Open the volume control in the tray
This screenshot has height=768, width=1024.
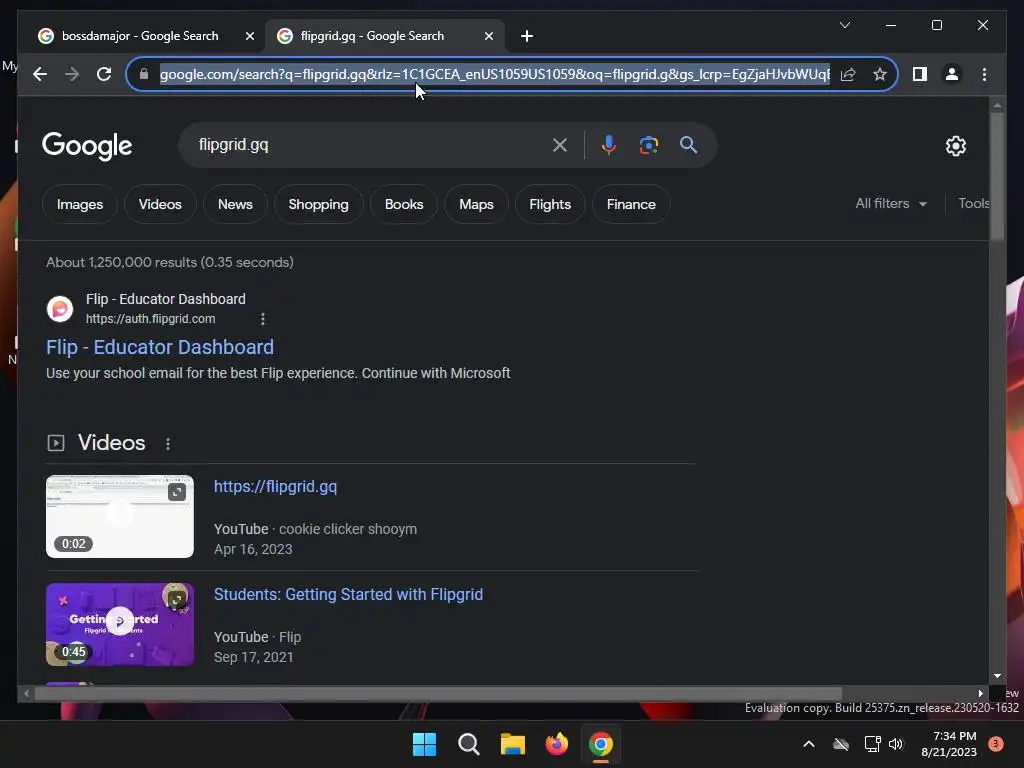(x=896, y=744)
